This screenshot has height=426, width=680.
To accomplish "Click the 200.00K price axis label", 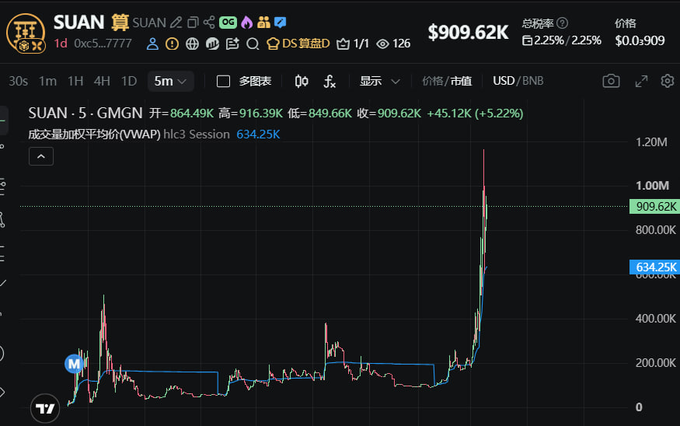I will click(655, 363).
